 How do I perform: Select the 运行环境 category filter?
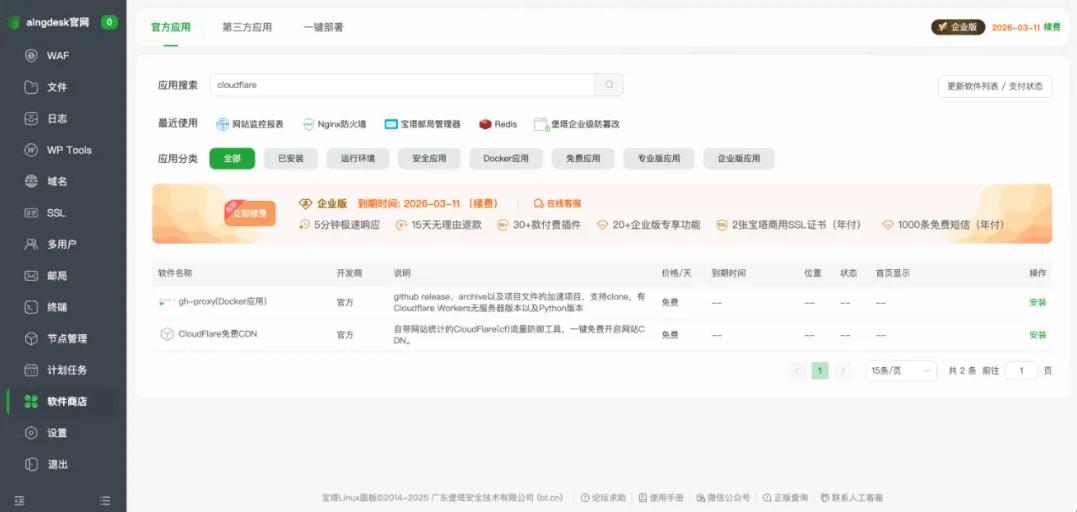(358, 159)
